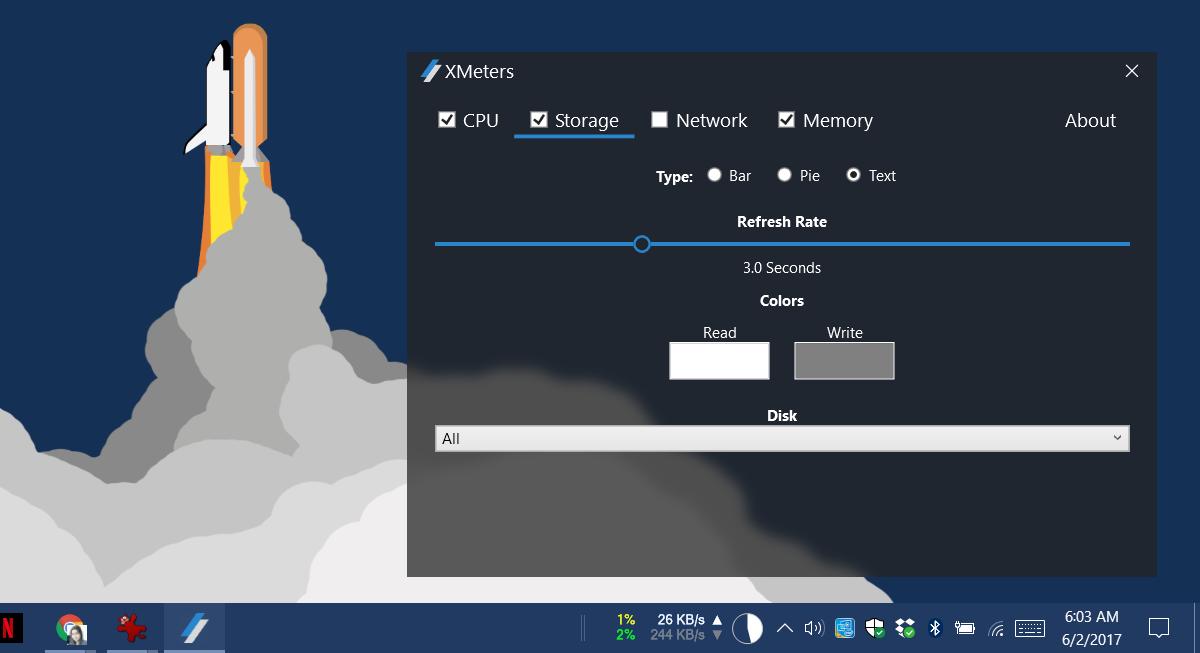
Task: Expand the Disk dropdown showing All
Action: click(x=782, y=439)
